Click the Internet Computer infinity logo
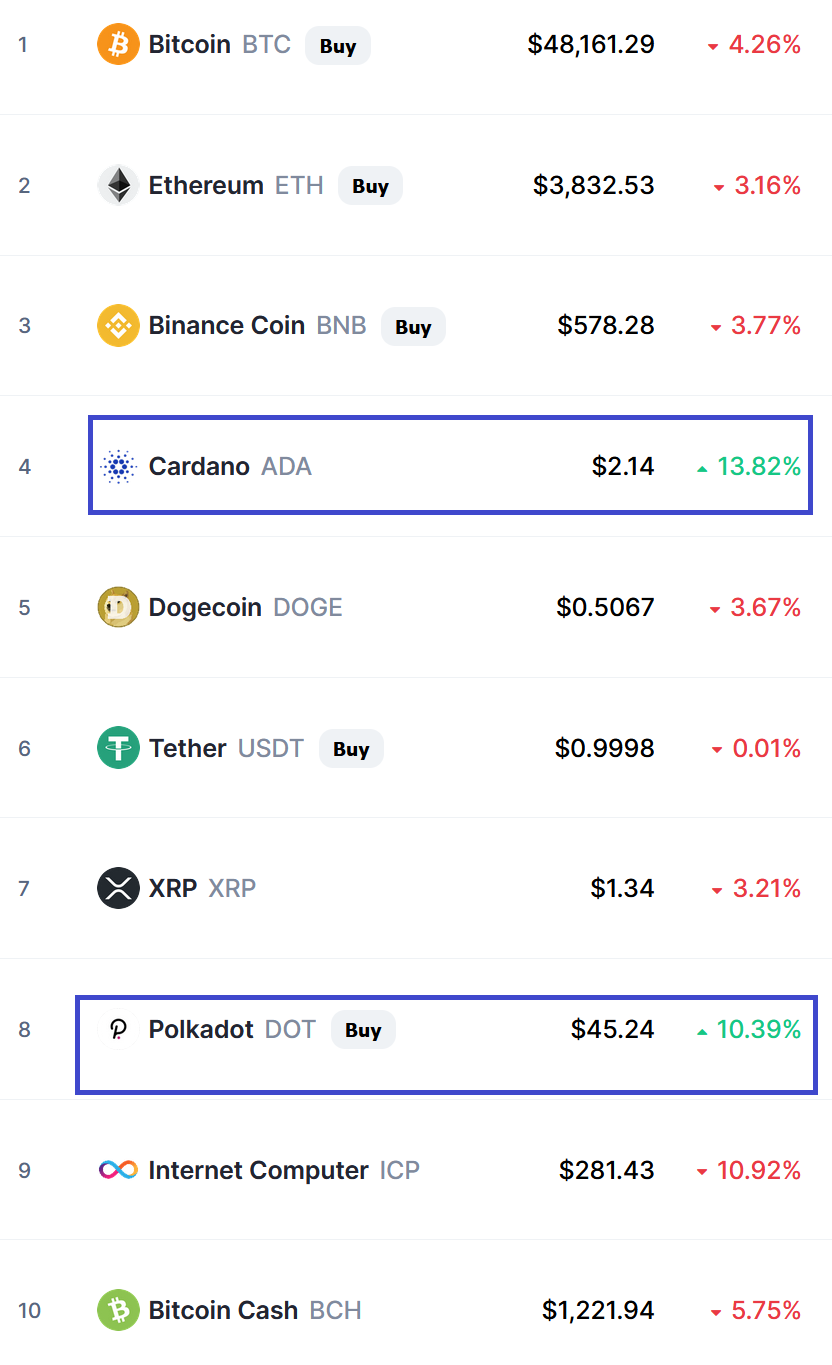This screenshot has height=1365, width=832. pyautogui.click(x=118, y=1170)
